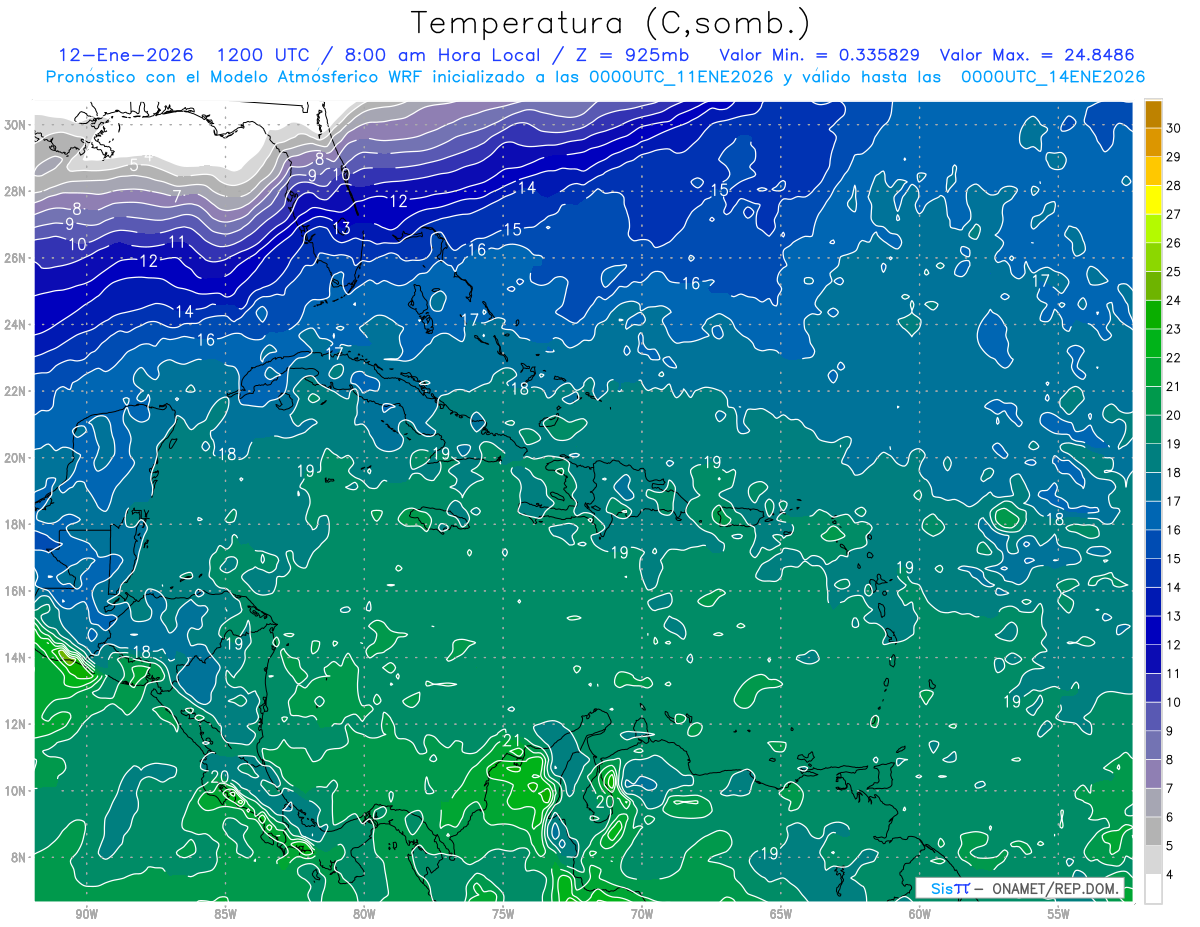
Task: Click the '16N' latitude axis label
Action: click(14, 591)
